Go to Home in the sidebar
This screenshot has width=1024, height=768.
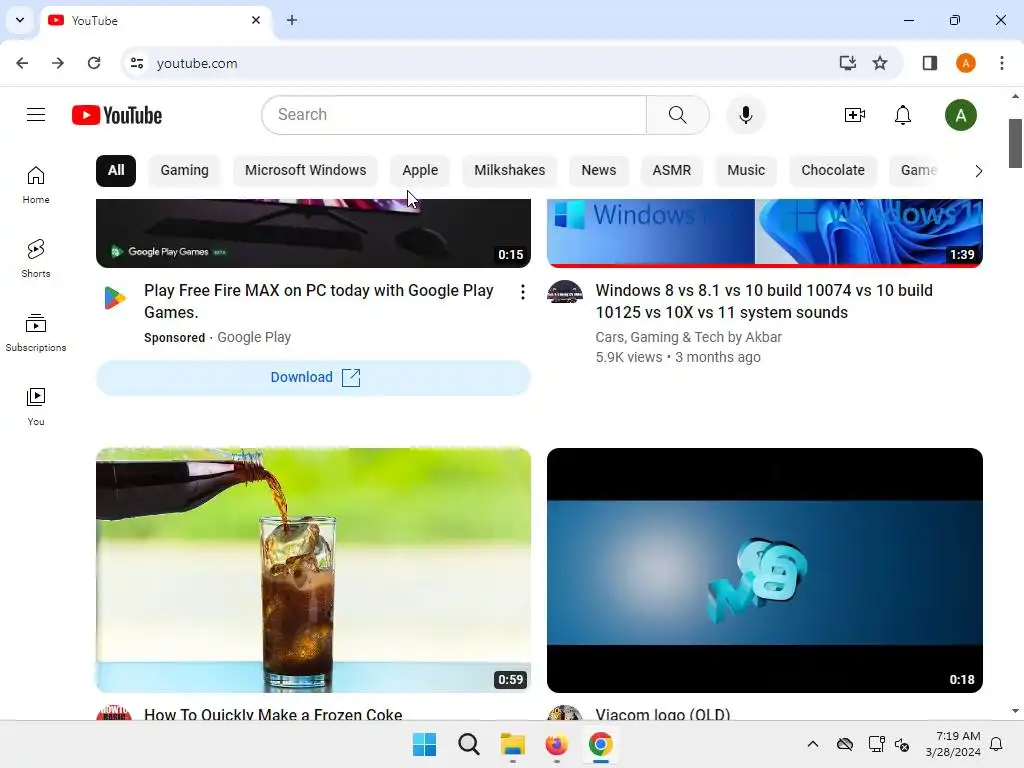pos(36,185)
